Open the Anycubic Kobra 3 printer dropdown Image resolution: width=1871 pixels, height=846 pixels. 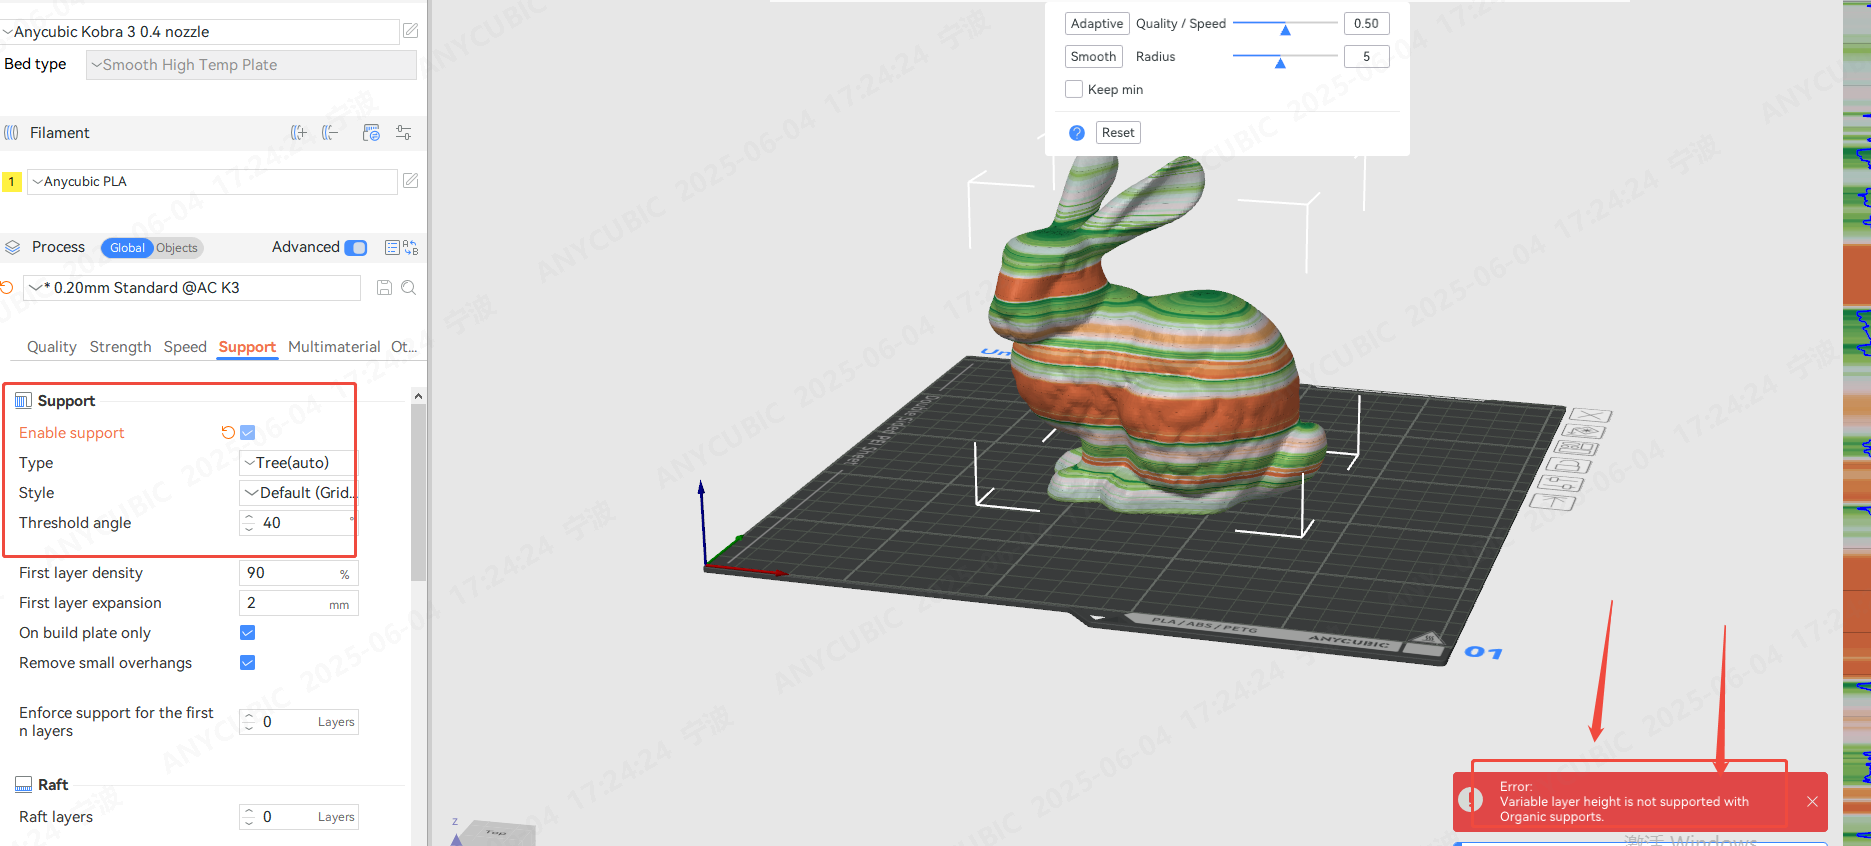200,32
